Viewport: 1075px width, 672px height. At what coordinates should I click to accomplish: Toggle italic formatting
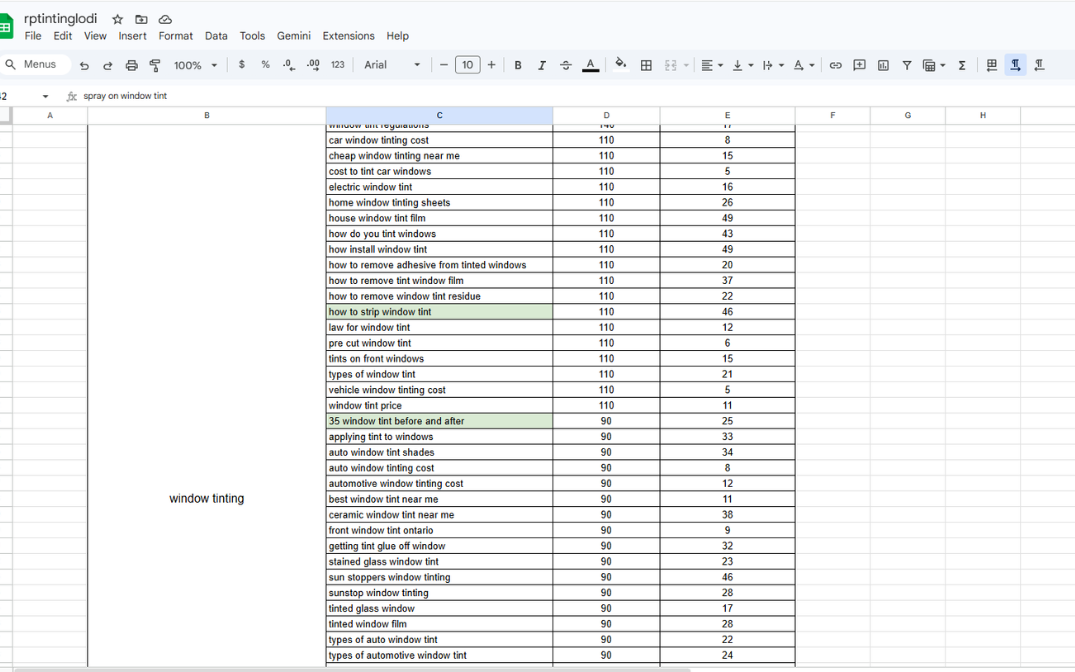point(542,65)
